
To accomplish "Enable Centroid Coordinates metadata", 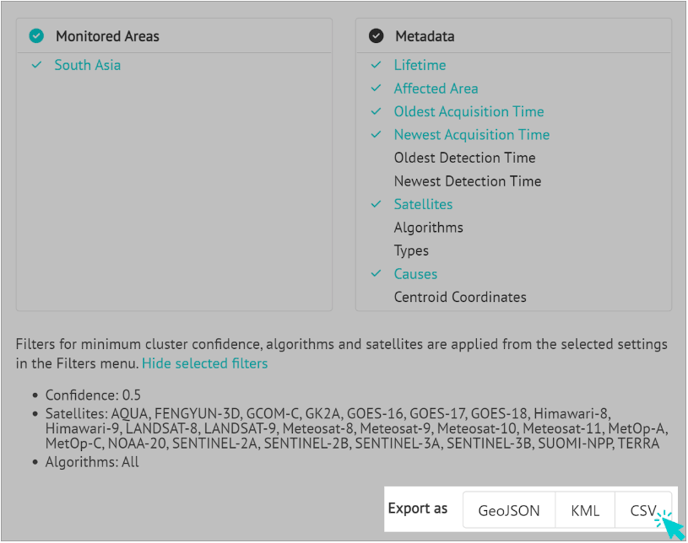I will pyautogui.click(x=460, y=297).
